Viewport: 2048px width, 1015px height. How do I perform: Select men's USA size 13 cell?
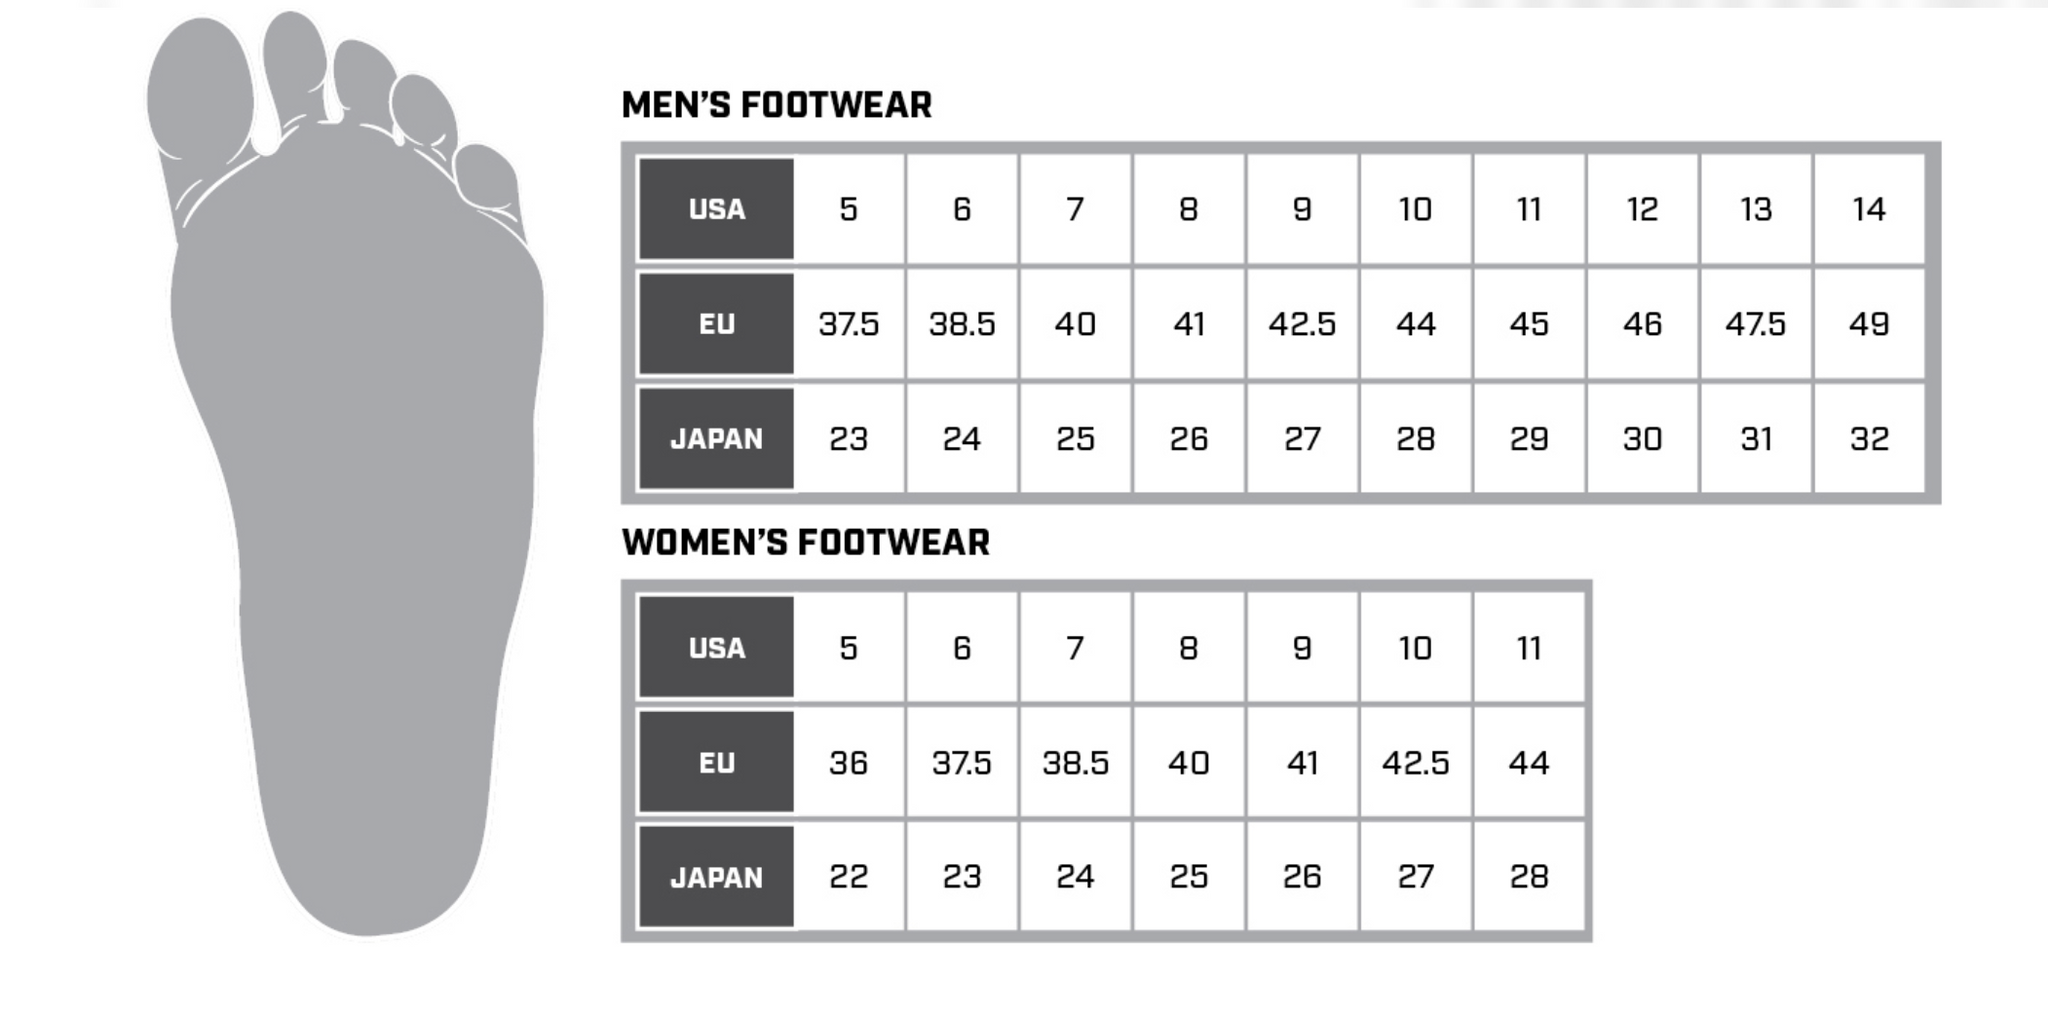pos(1756,209)
